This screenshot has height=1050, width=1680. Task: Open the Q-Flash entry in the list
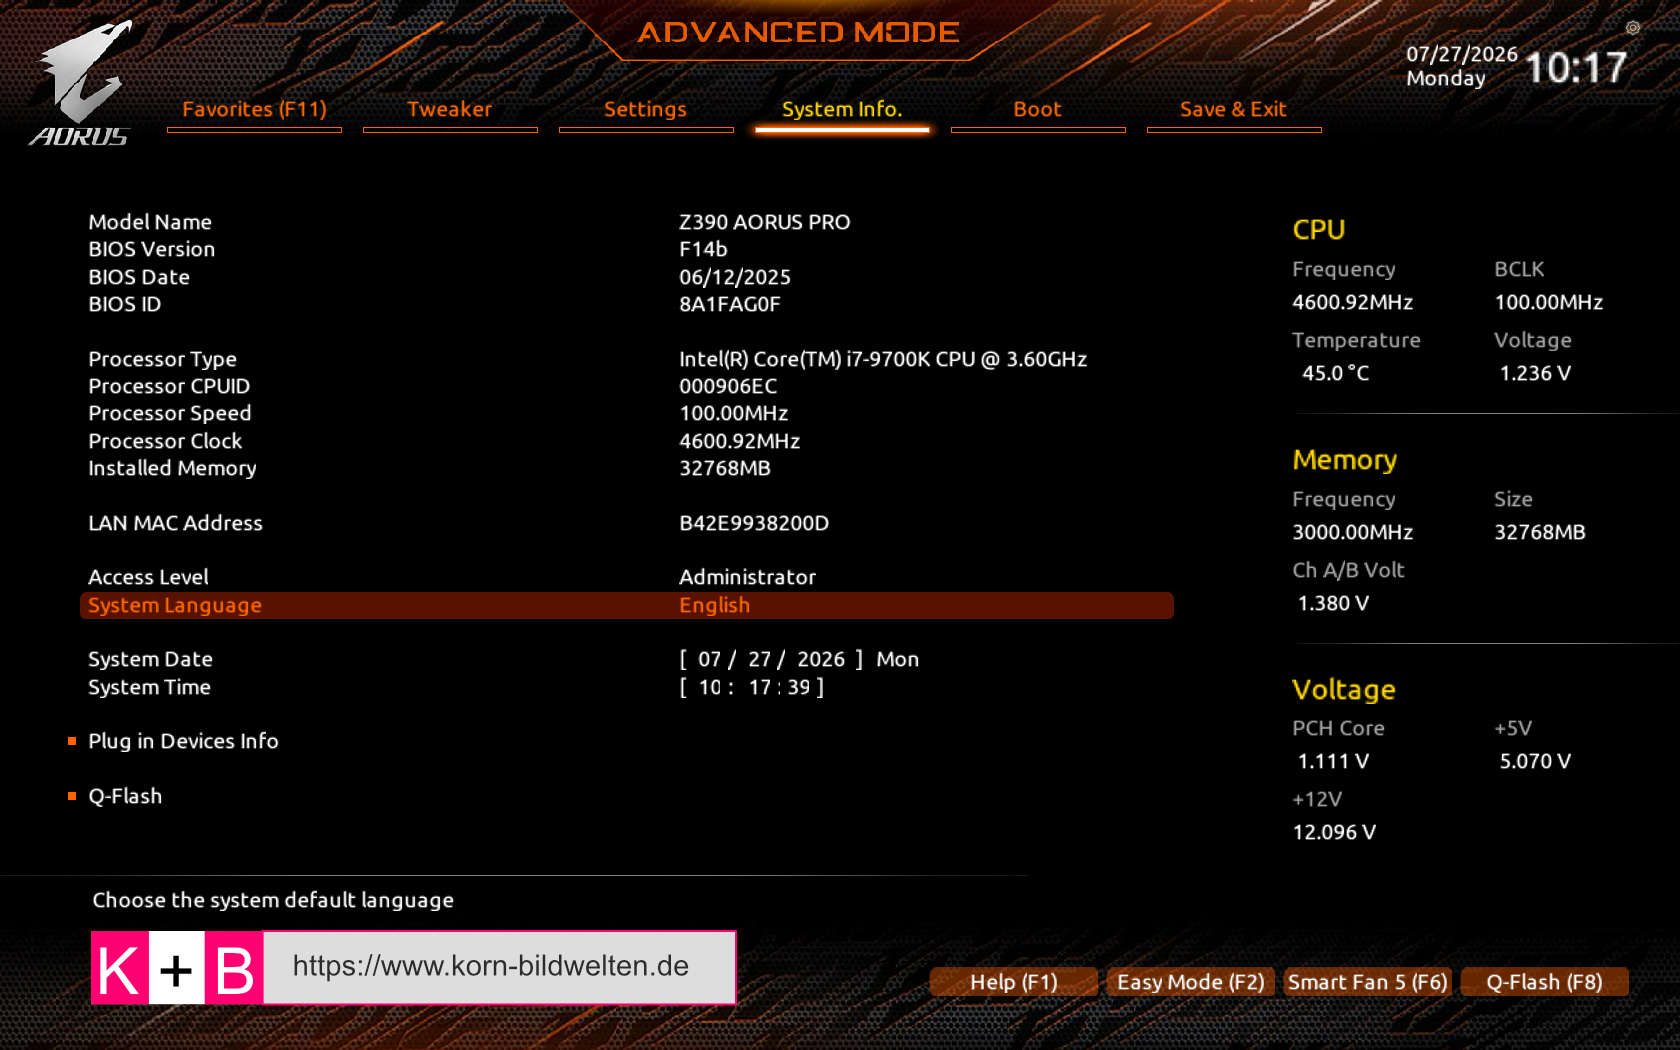click(x=125, y=796)
